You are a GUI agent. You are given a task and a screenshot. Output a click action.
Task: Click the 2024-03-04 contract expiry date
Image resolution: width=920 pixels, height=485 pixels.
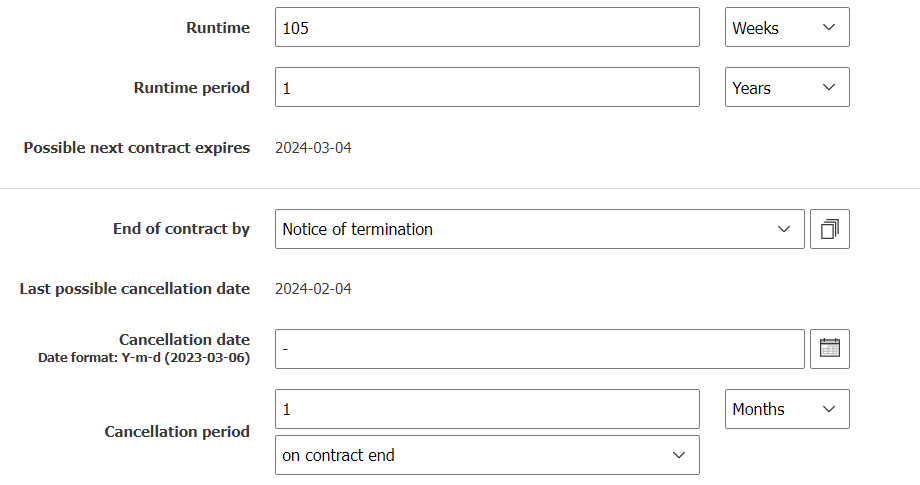pos(313,148)
